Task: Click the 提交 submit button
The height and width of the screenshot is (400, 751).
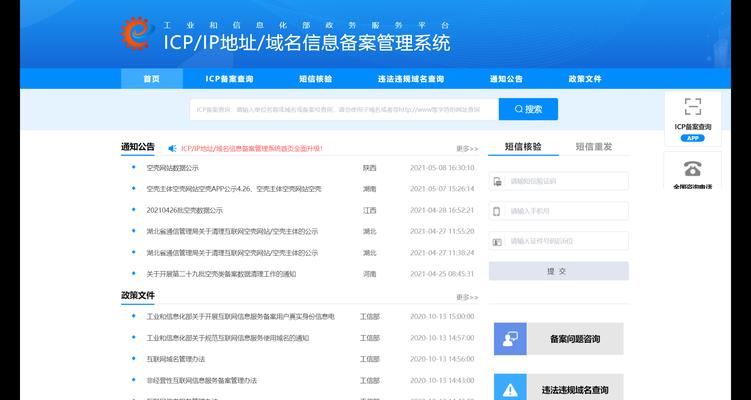Action: coord(558,271)
